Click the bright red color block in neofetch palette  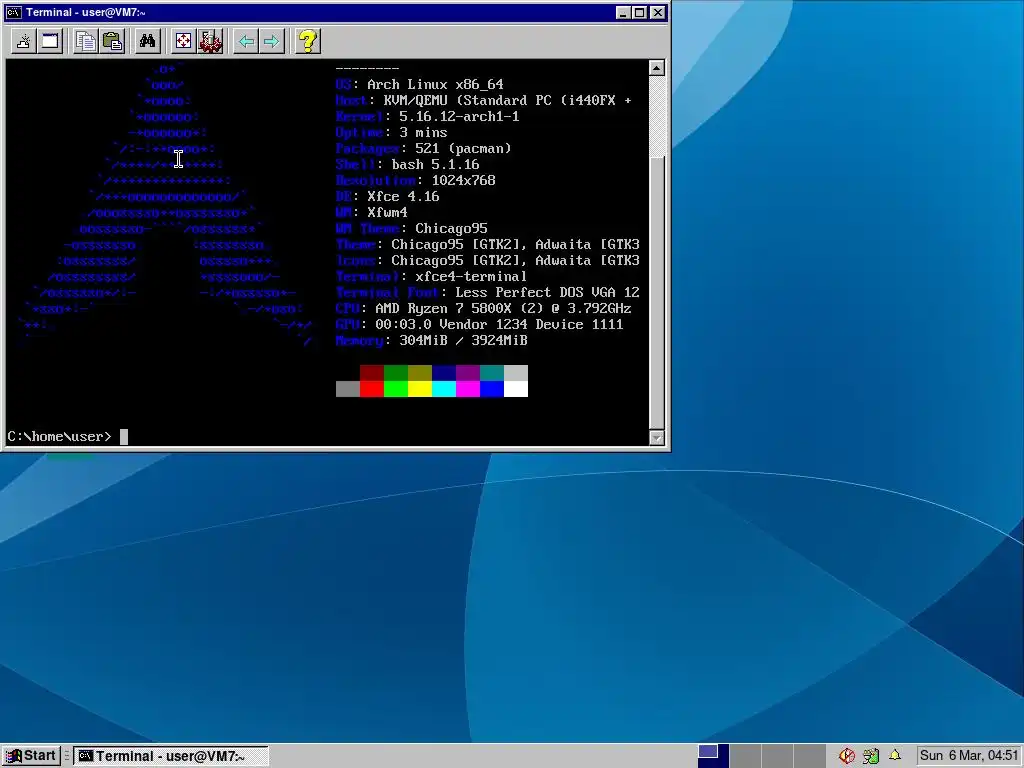[x=372, y=389]
